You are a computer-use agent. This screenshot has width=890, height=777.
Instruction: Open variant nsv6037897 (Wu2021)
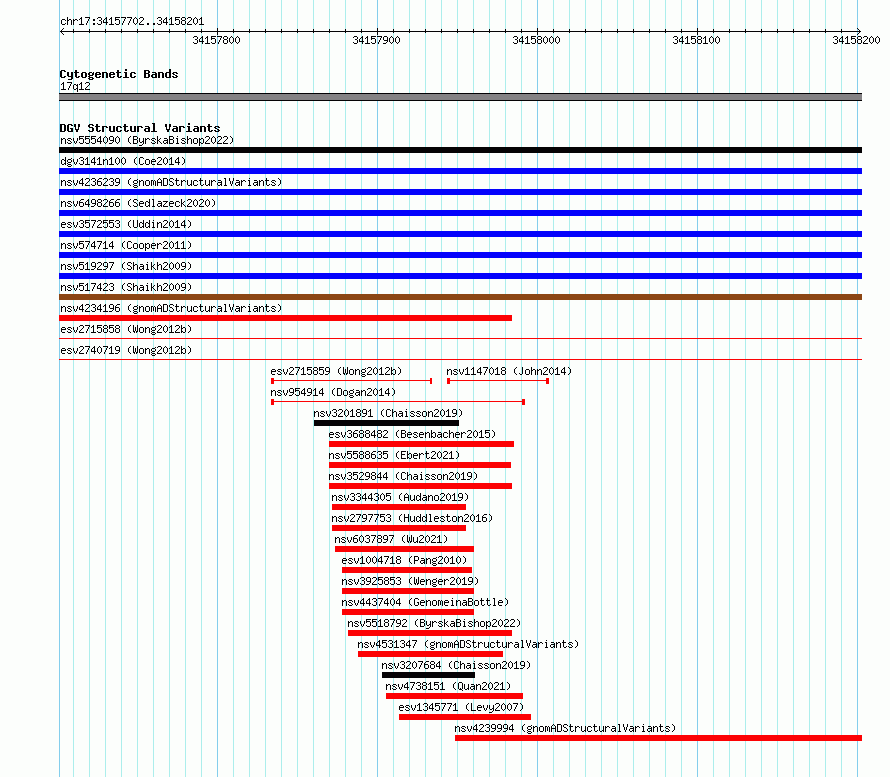(391, 539)
